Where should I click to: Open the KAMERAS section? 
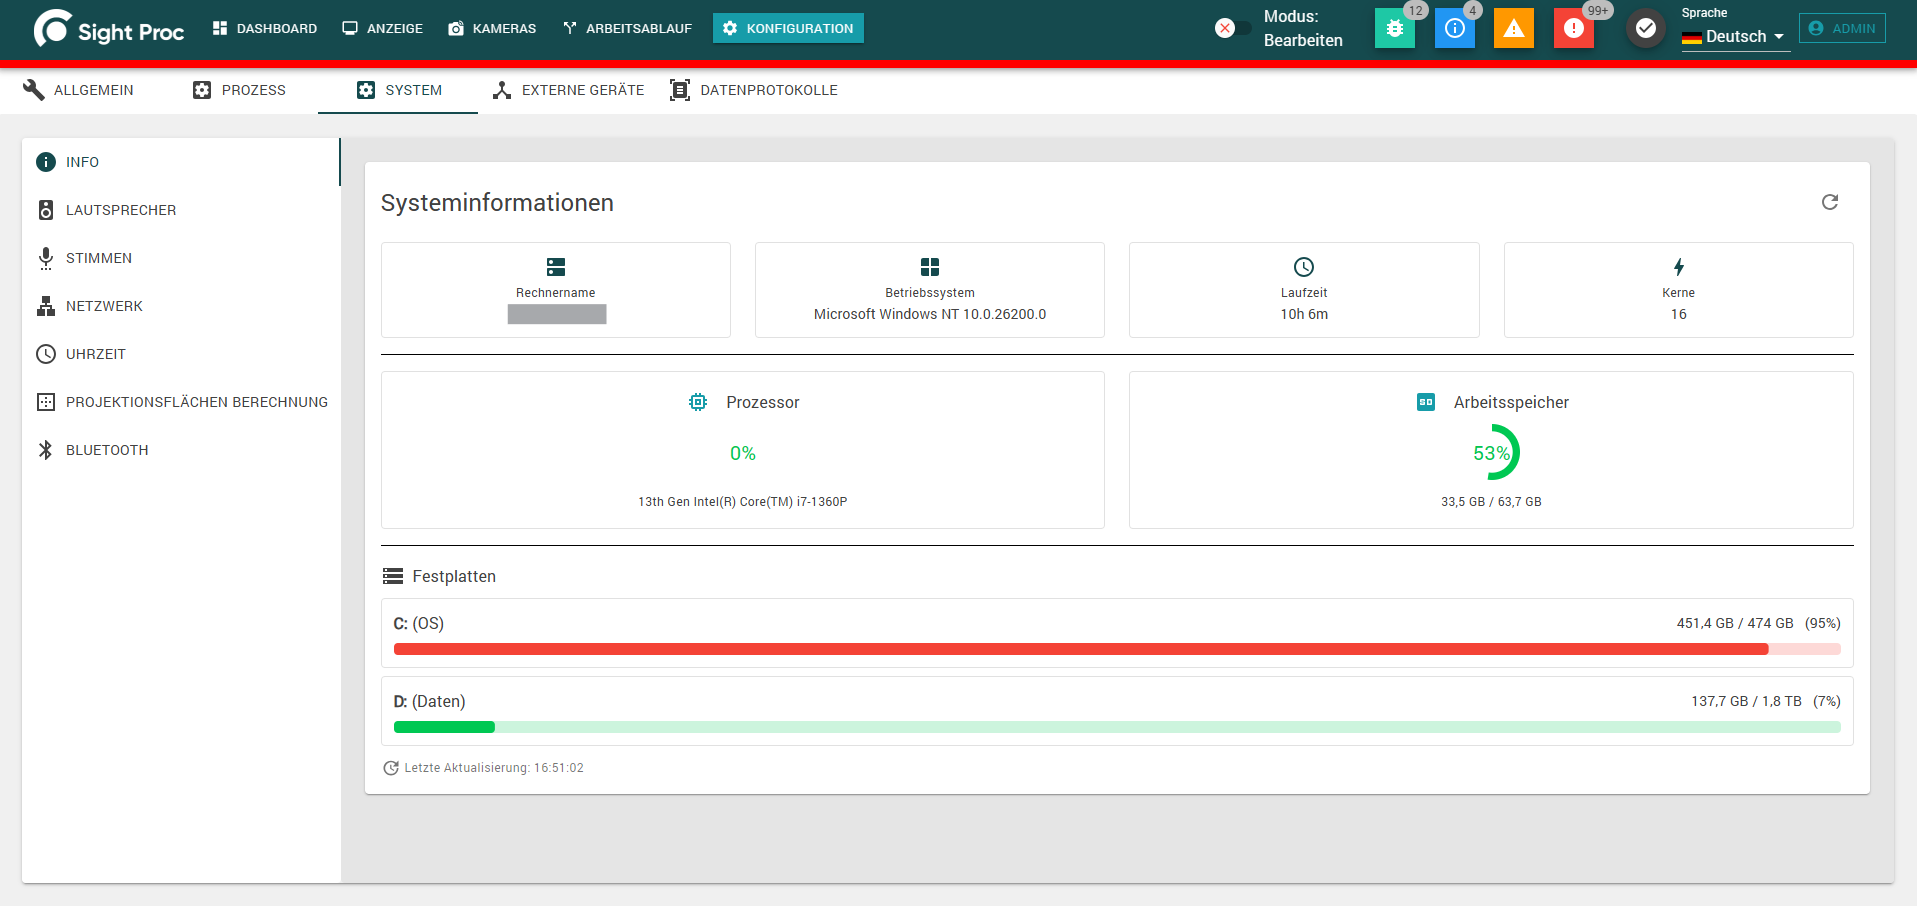493,28
